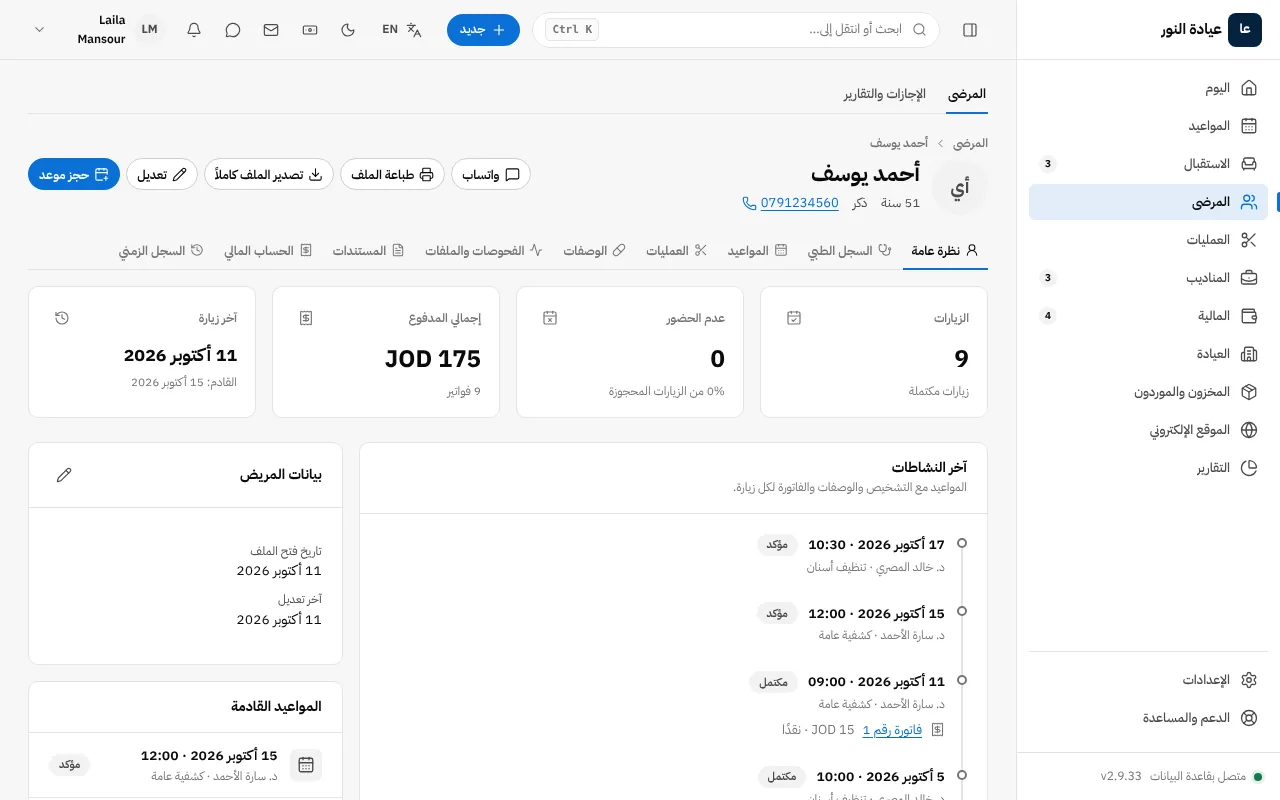Click the المرضى breadcrumb link
This screenshot has width=1280, height=800.
coord(970,144)
